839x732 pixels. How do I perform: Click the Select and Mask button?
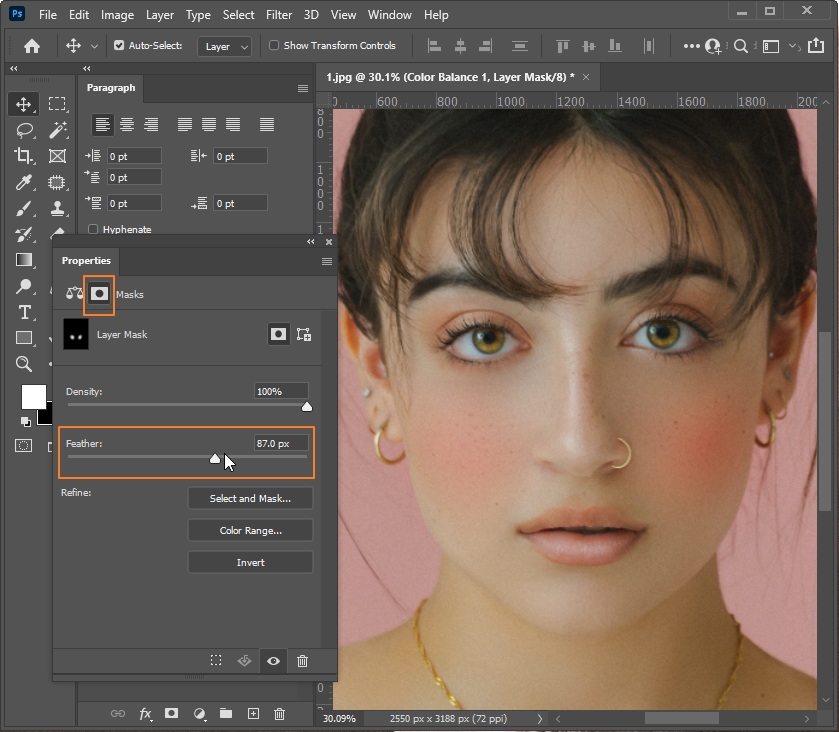pos(250,498)
